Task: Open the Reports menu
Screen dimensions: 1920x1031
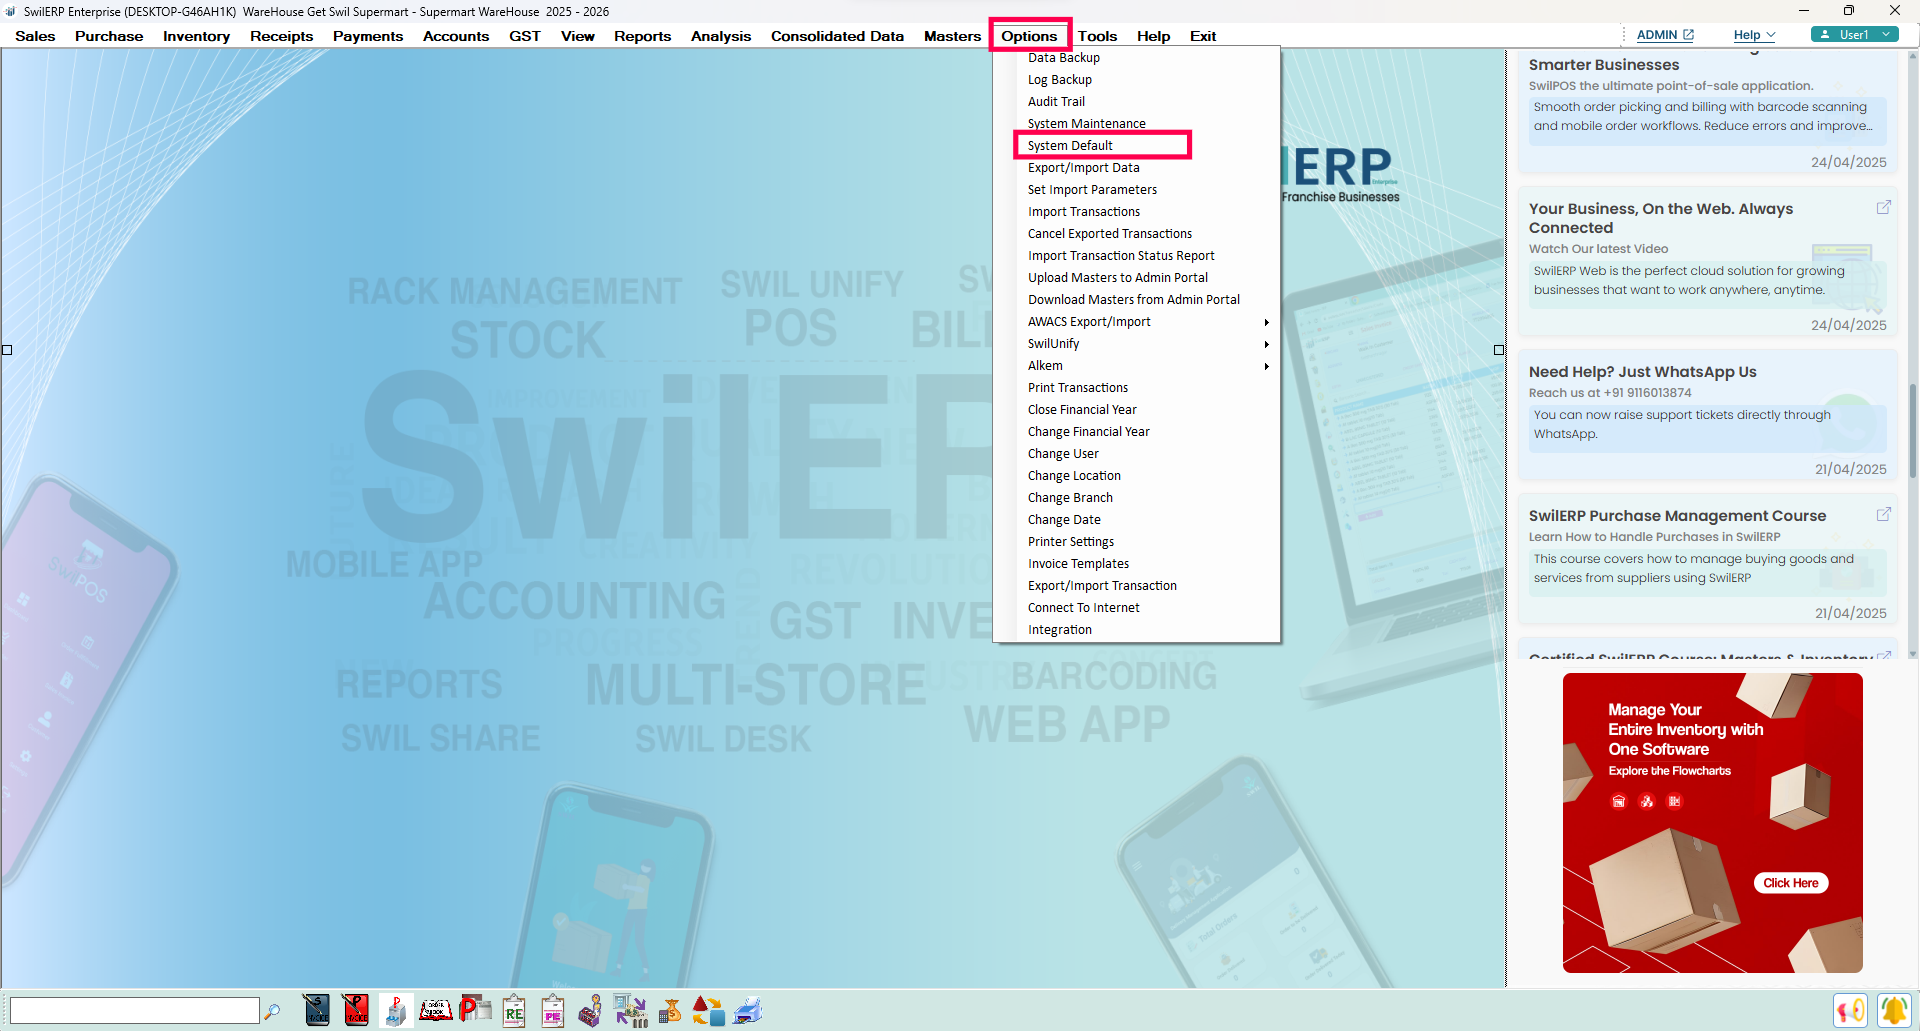Action: click(x=642, y=36)
